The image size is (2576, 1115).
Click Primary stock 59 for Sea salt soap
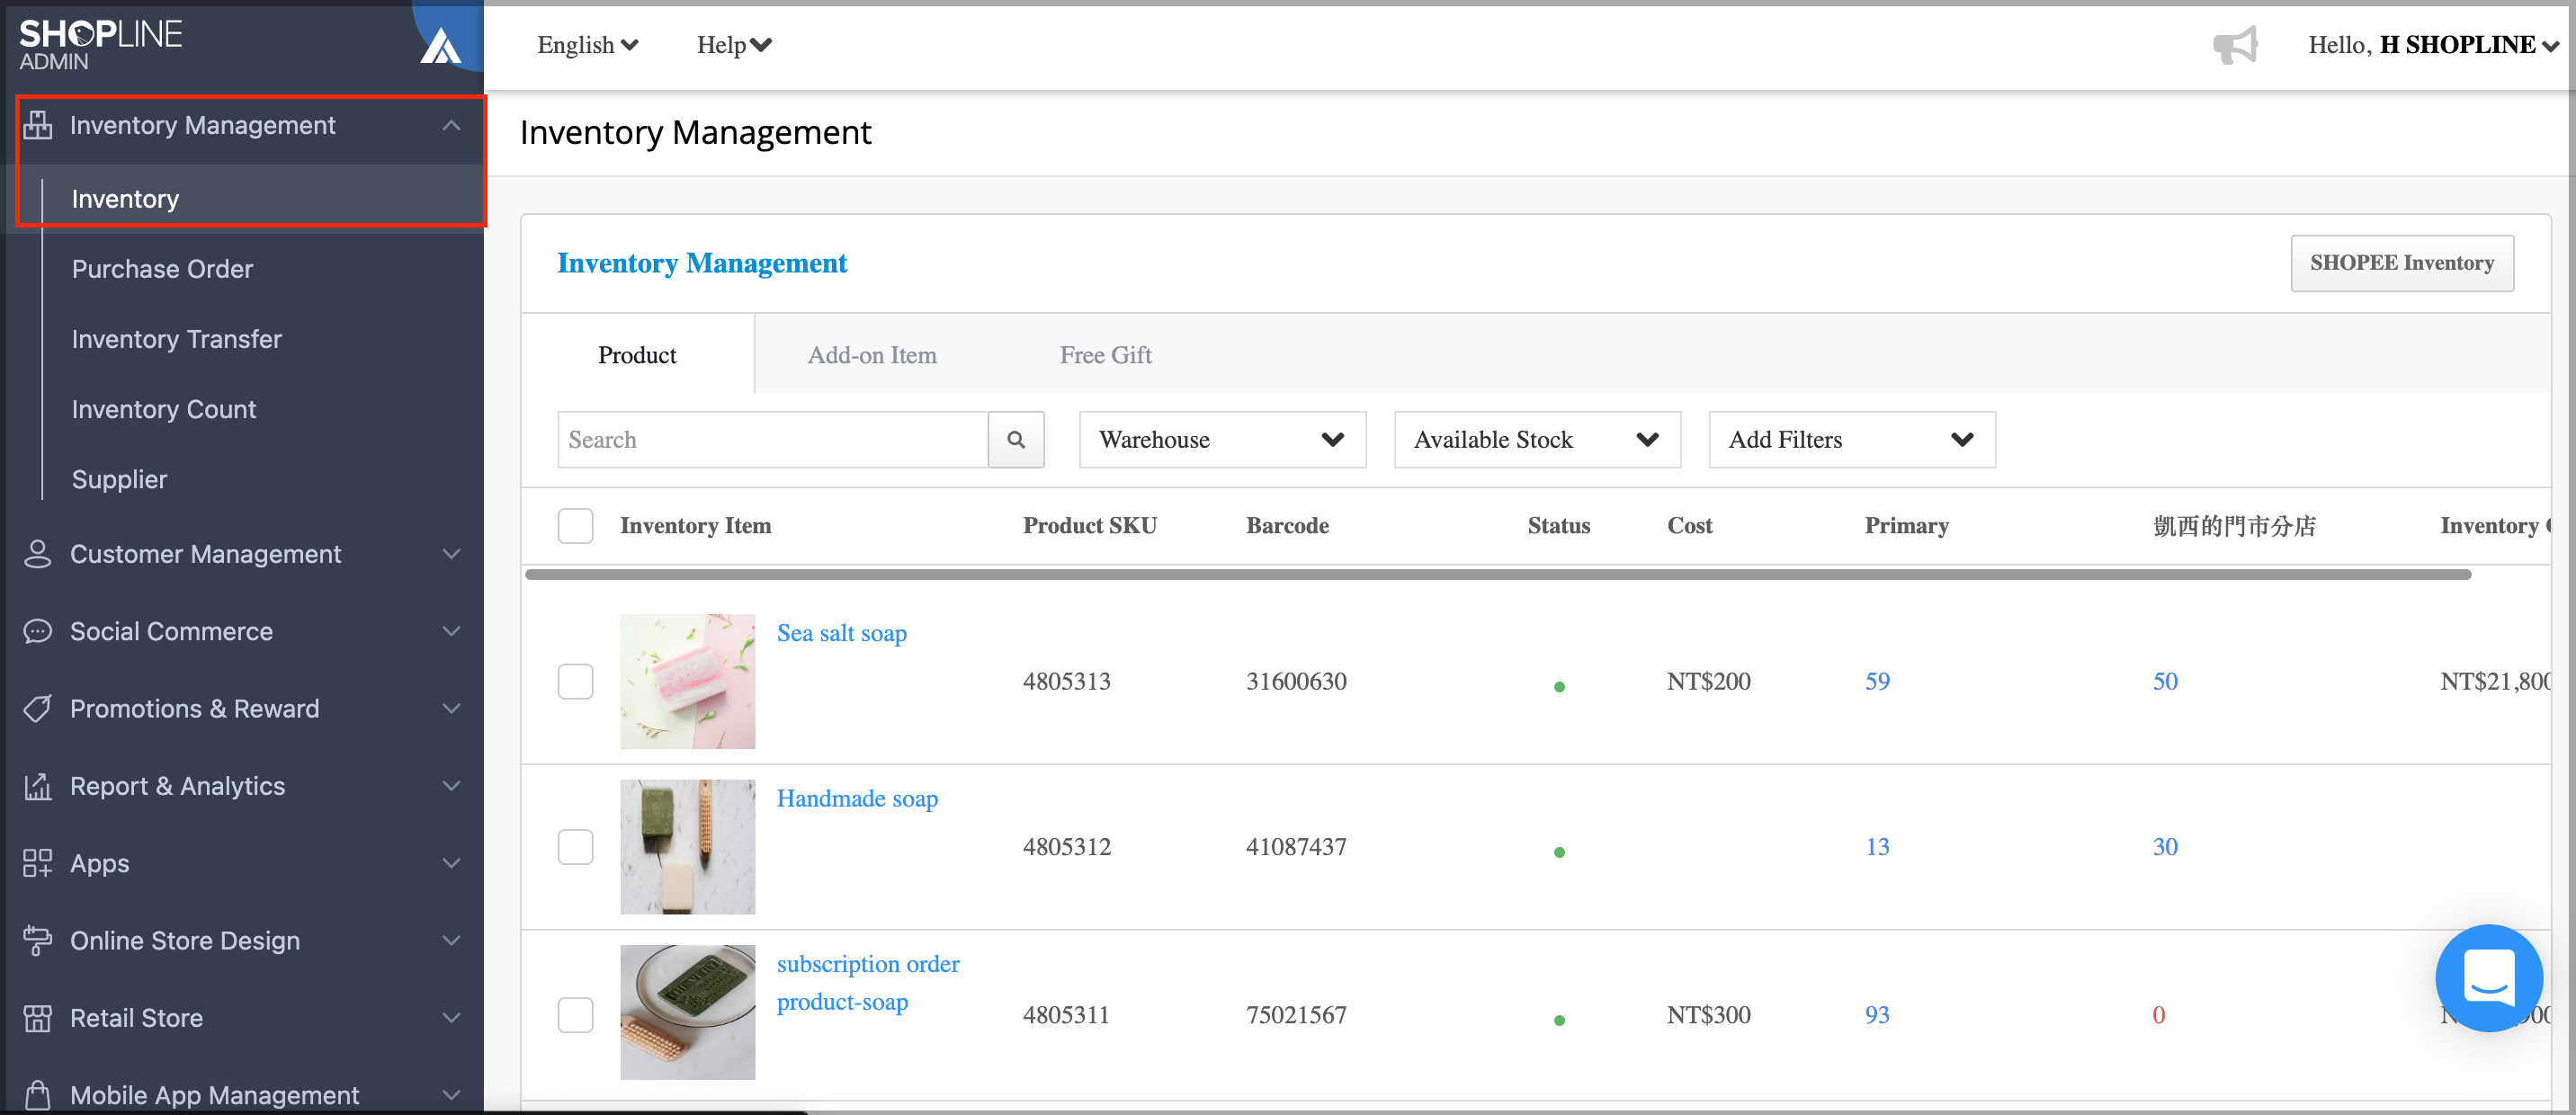click(x=1877, y=682)
